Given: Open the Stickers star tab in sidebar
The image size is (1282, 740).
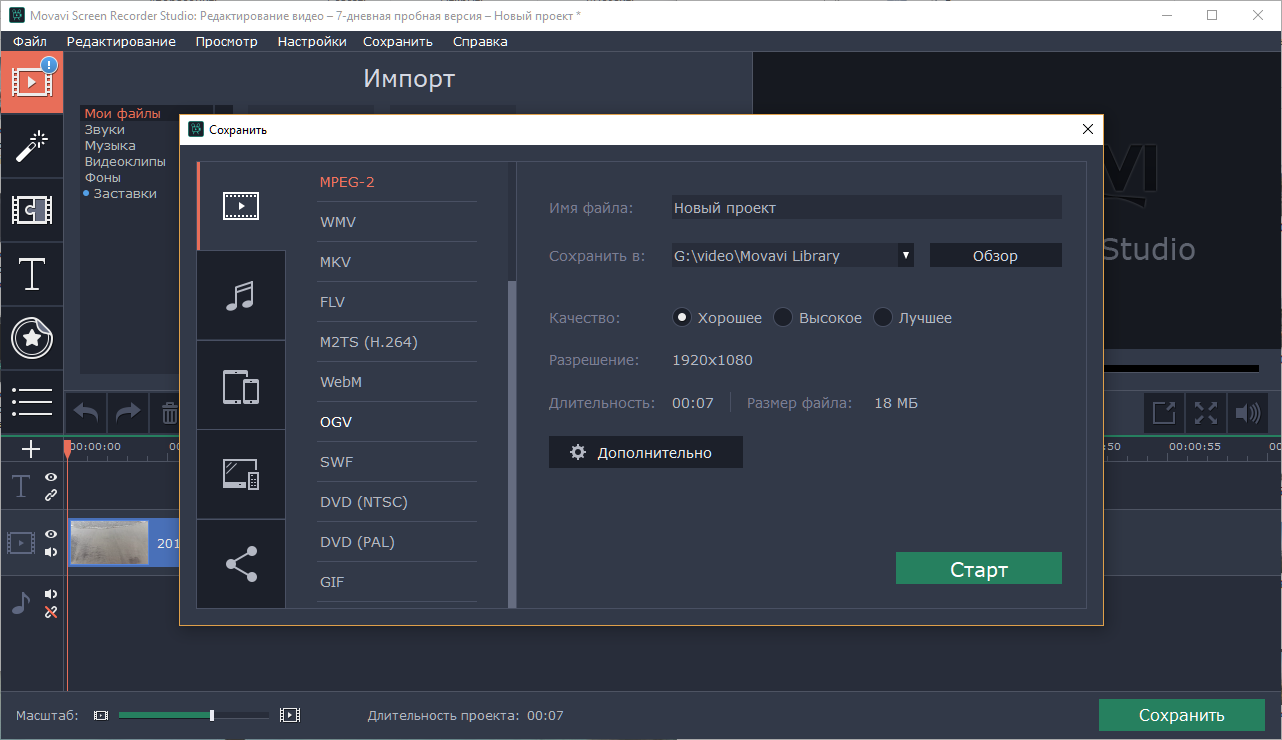Looking at the screenshot, I should click(x=33, y=338).
